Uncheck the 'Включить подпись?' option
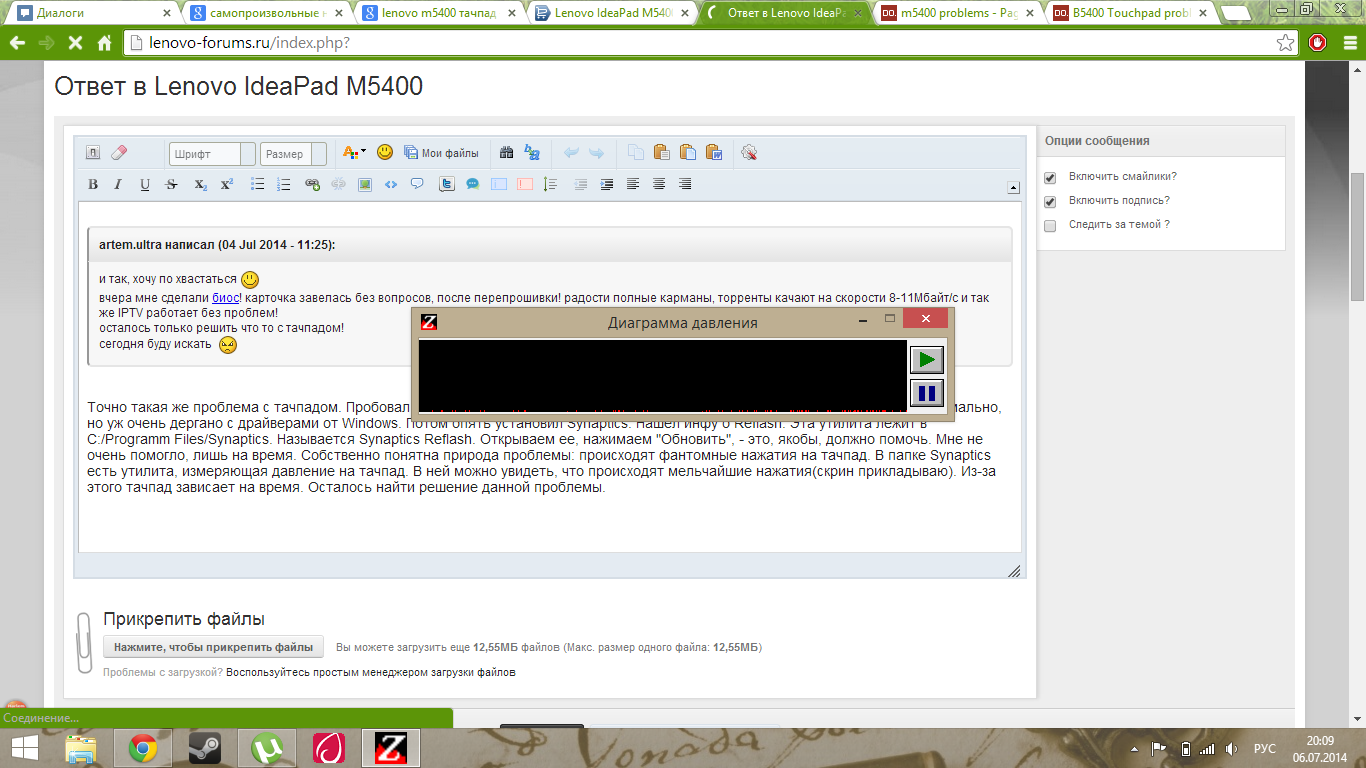Screen dimensions: 1366x768 pos(1050,202)
